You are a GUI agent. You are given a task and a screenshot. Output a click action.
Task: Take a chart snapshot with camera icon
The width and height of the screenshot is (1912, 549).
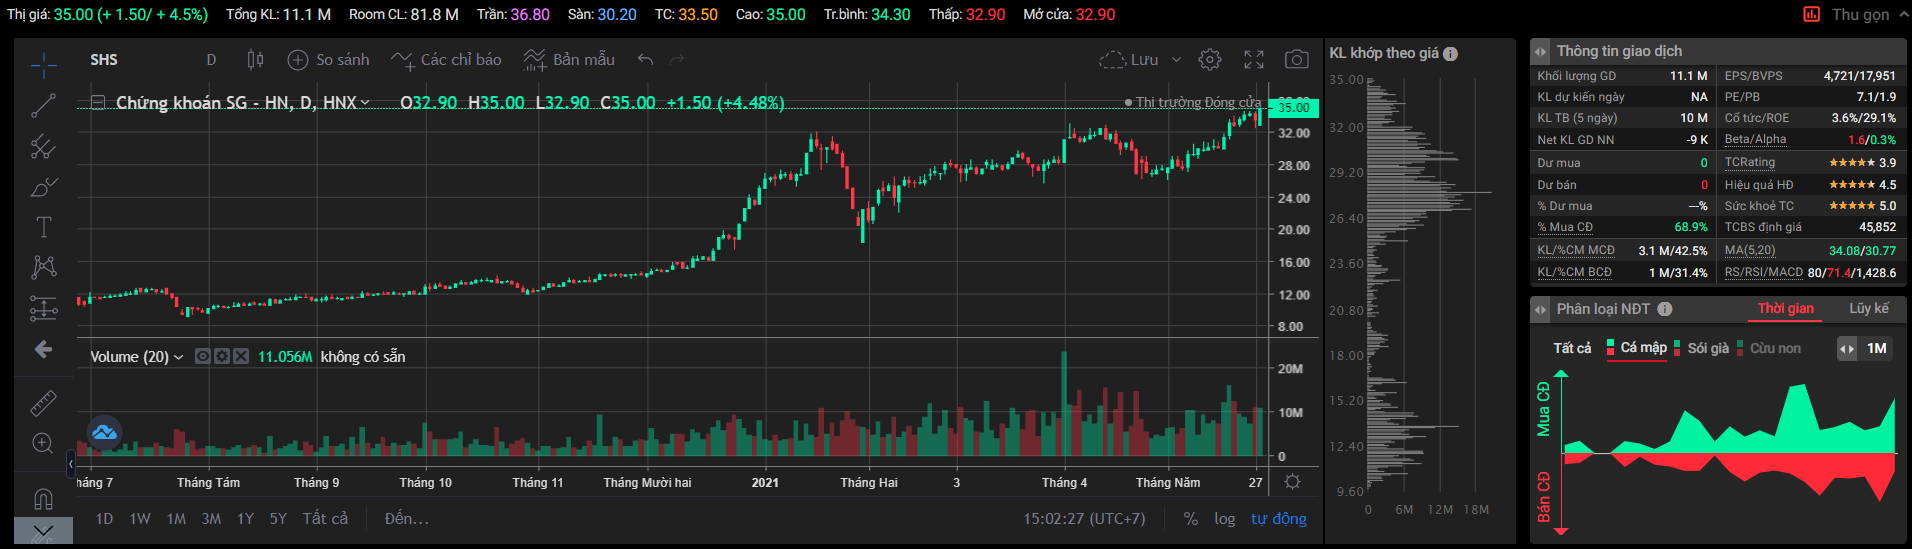tap(1296, 60)
